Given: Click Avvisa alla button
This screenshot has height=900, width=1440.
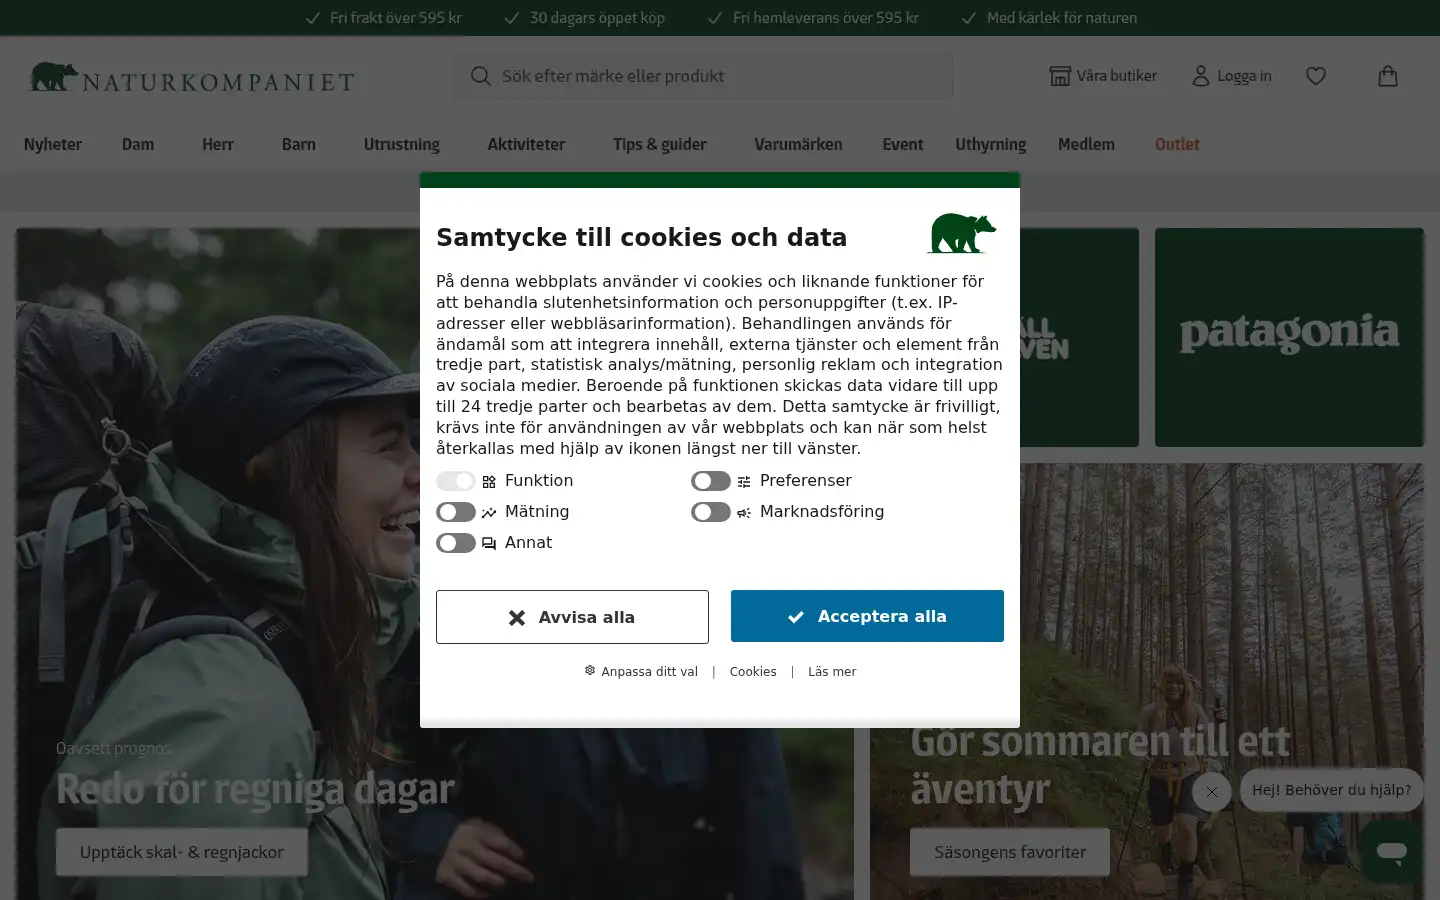Looking at the screenshot, I should pos(572,617).
